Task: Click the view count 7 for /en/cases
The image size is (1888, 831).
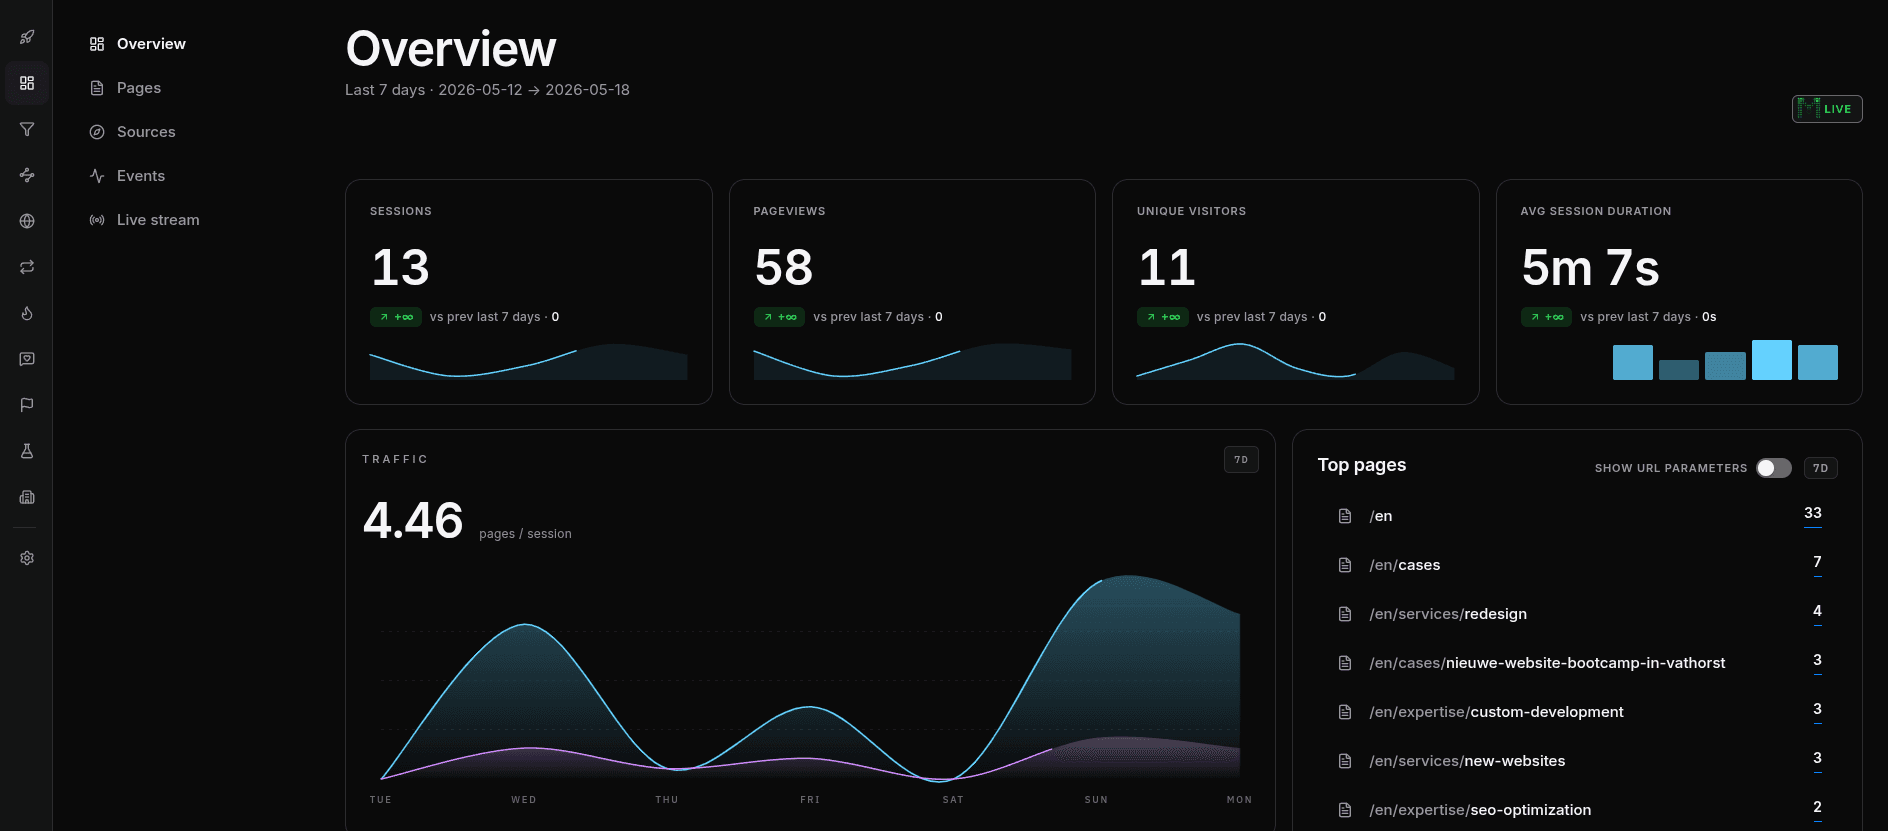Action: pyautogui.click(x=1817, y=562)
